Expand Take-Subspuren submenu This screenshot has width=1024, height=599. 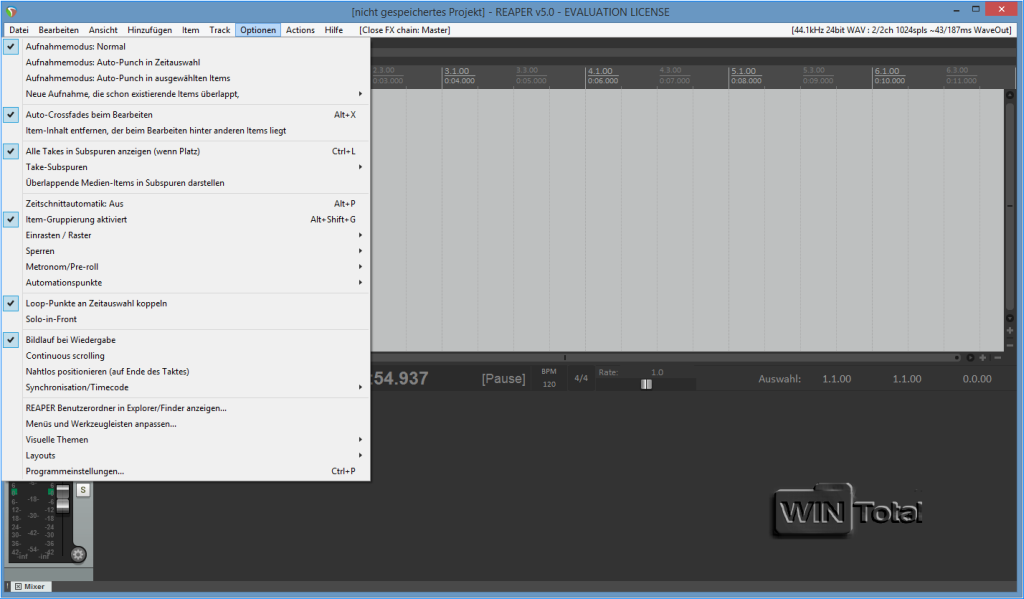point(186,167)
